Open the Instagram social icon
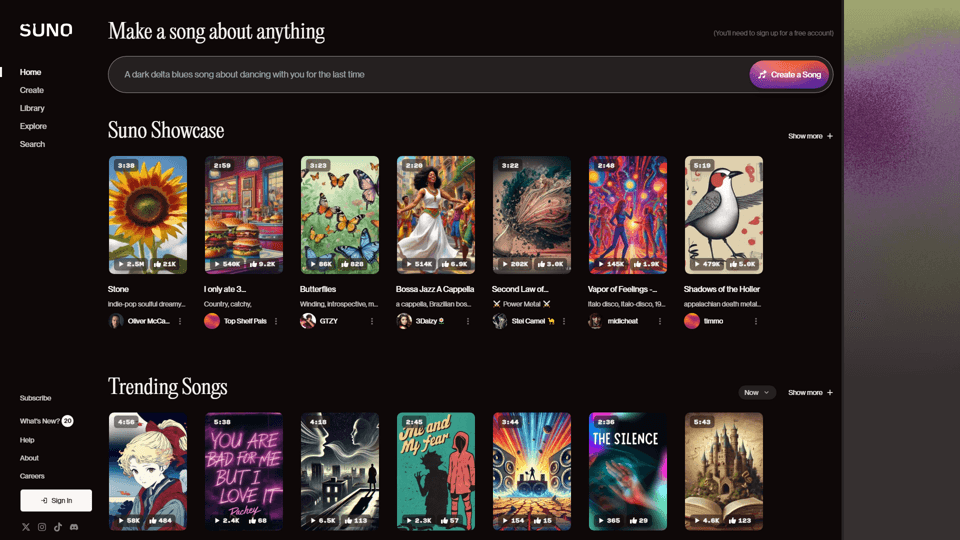 [42, 527]
